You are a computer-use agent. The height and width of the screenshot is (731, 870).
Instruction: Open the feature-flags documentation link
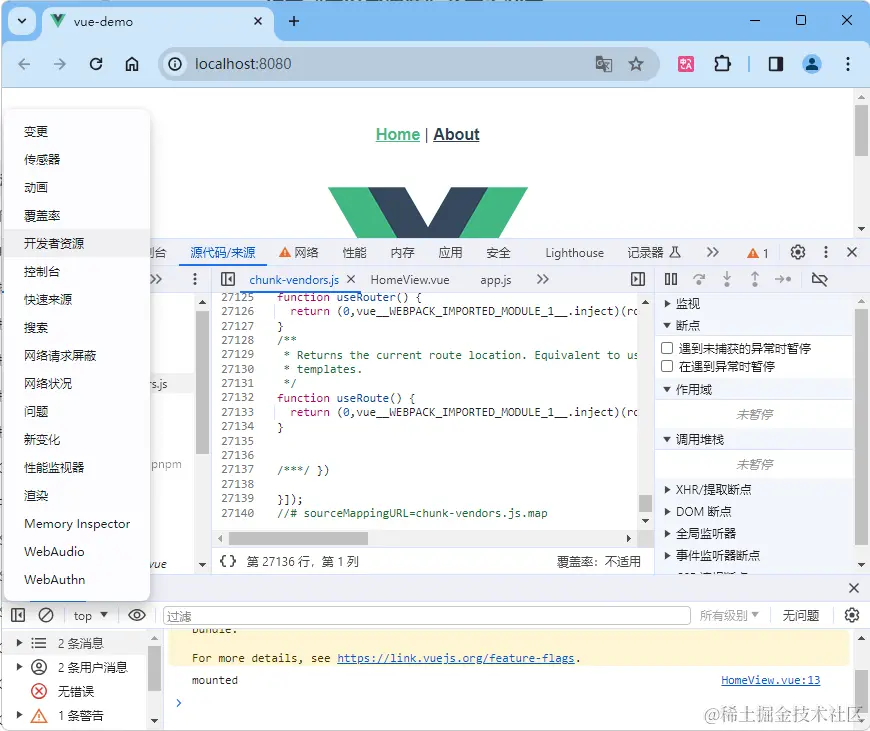pyautogui.click(x=456, y=658)
